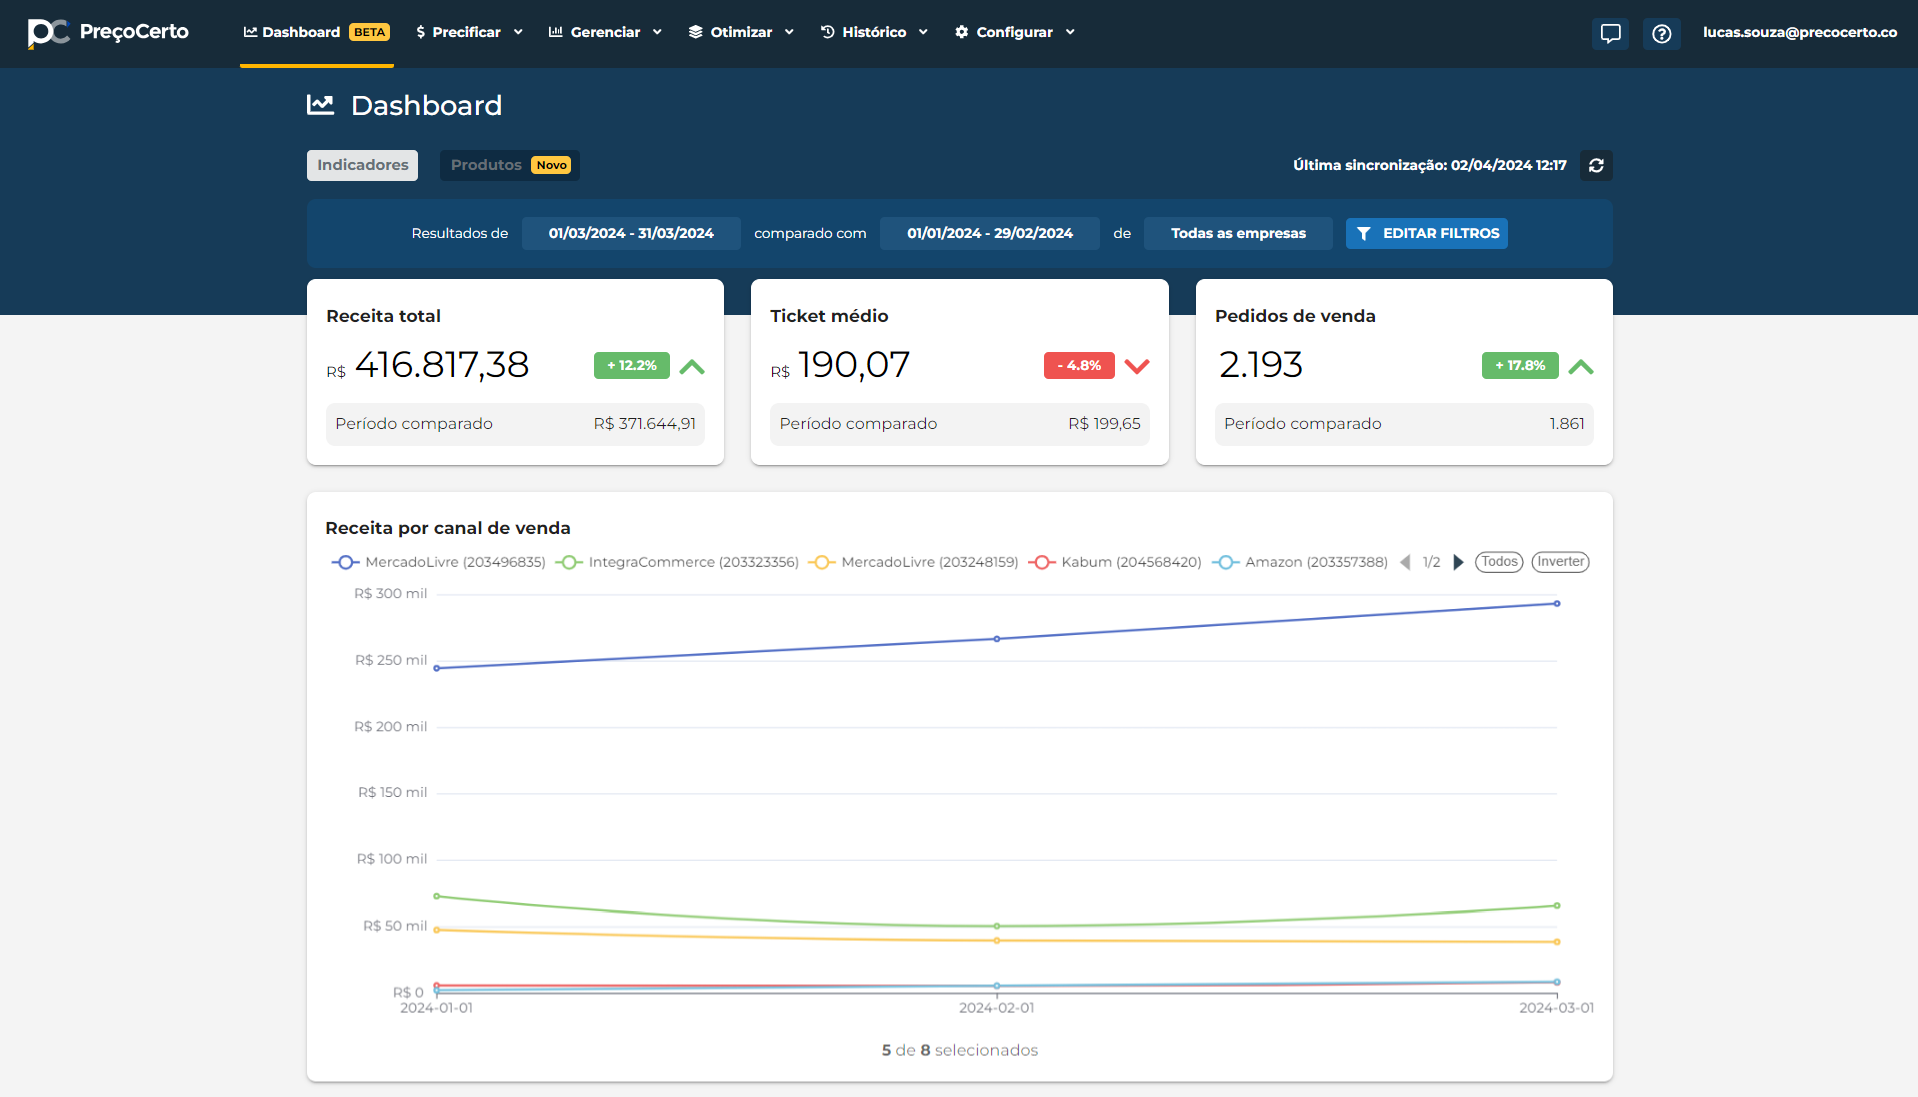Click the Precificar dollar icon
This screenshot has height=1097, width=1918.
click(x=421, y=32)
